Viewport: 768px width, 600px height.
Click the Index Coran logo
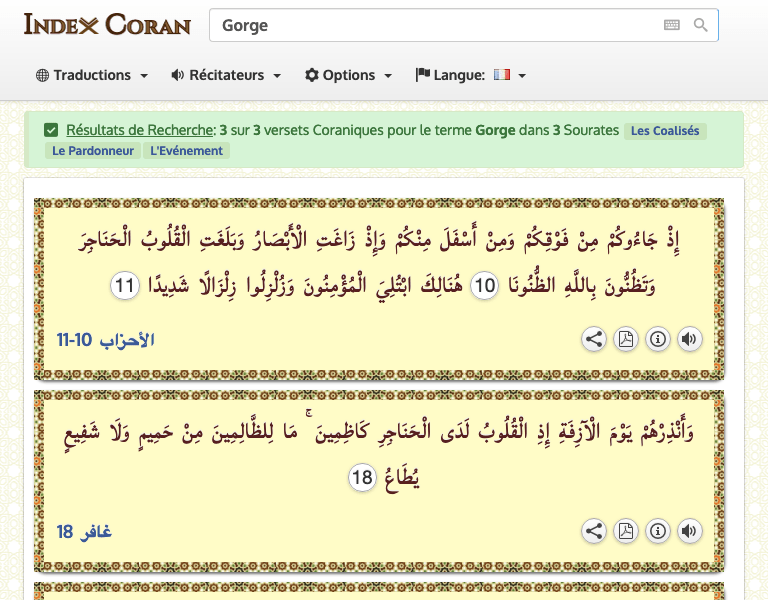(107, 24)
